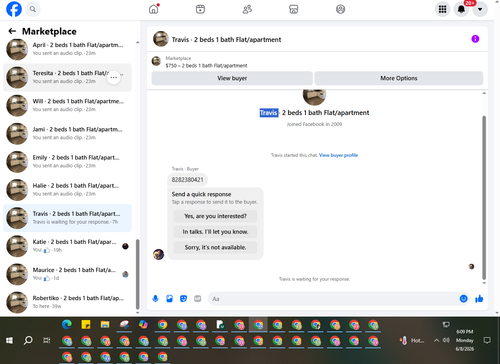This screenshot has width=500, height=364.
Task: Click the message input field Aa
Action: pyautogui.click(x=333, y=299)
